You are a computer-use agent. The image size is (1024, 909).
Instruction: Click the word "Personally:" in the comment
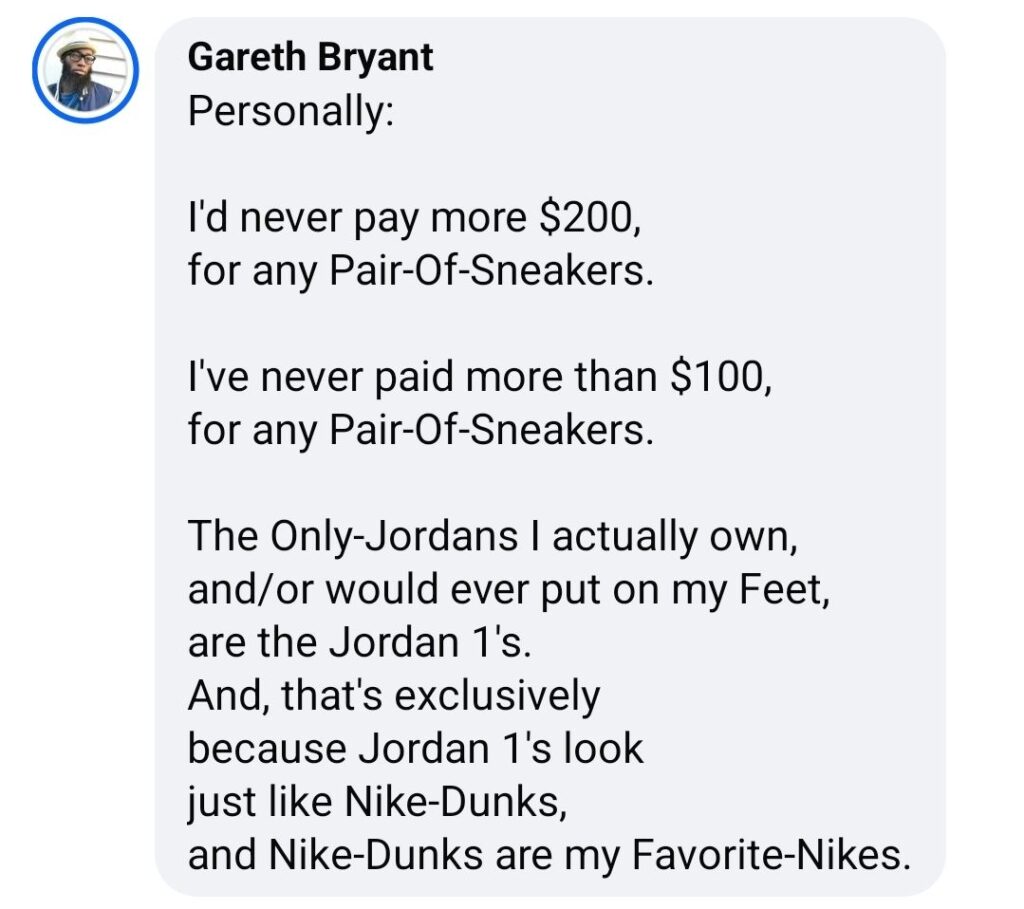pos(290,110)
